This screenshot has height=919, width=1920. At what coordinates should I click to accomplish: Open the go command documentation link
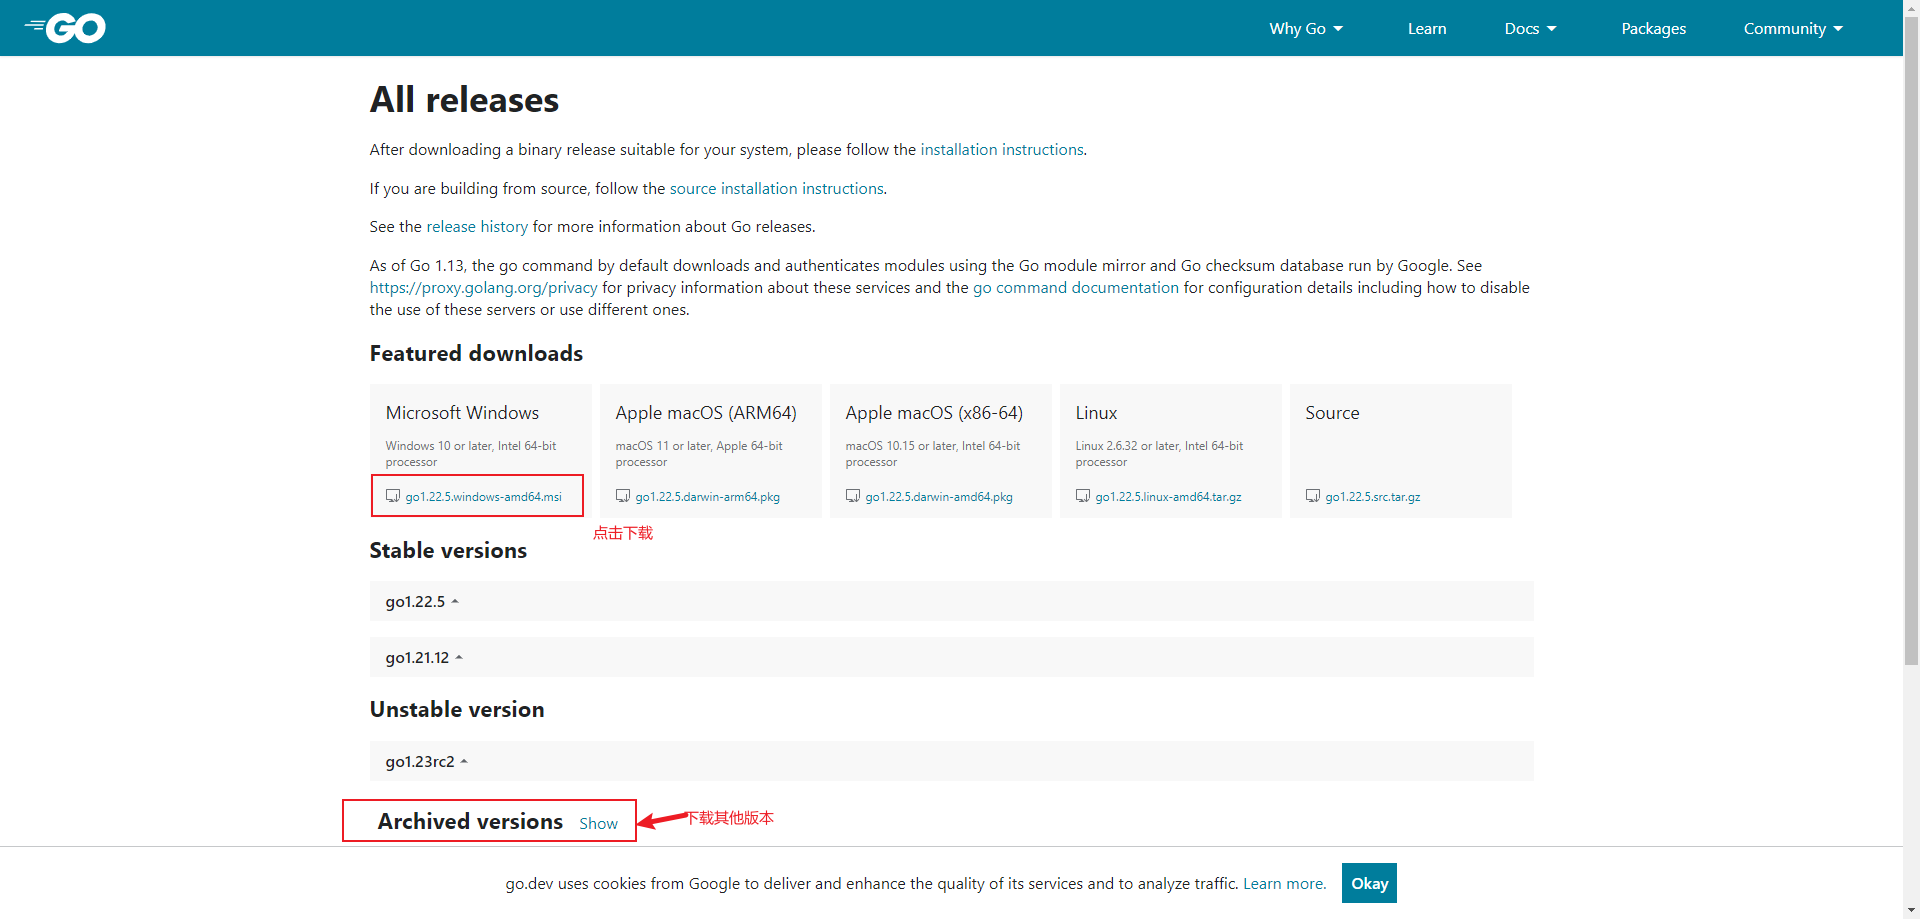click(1075, 287)
